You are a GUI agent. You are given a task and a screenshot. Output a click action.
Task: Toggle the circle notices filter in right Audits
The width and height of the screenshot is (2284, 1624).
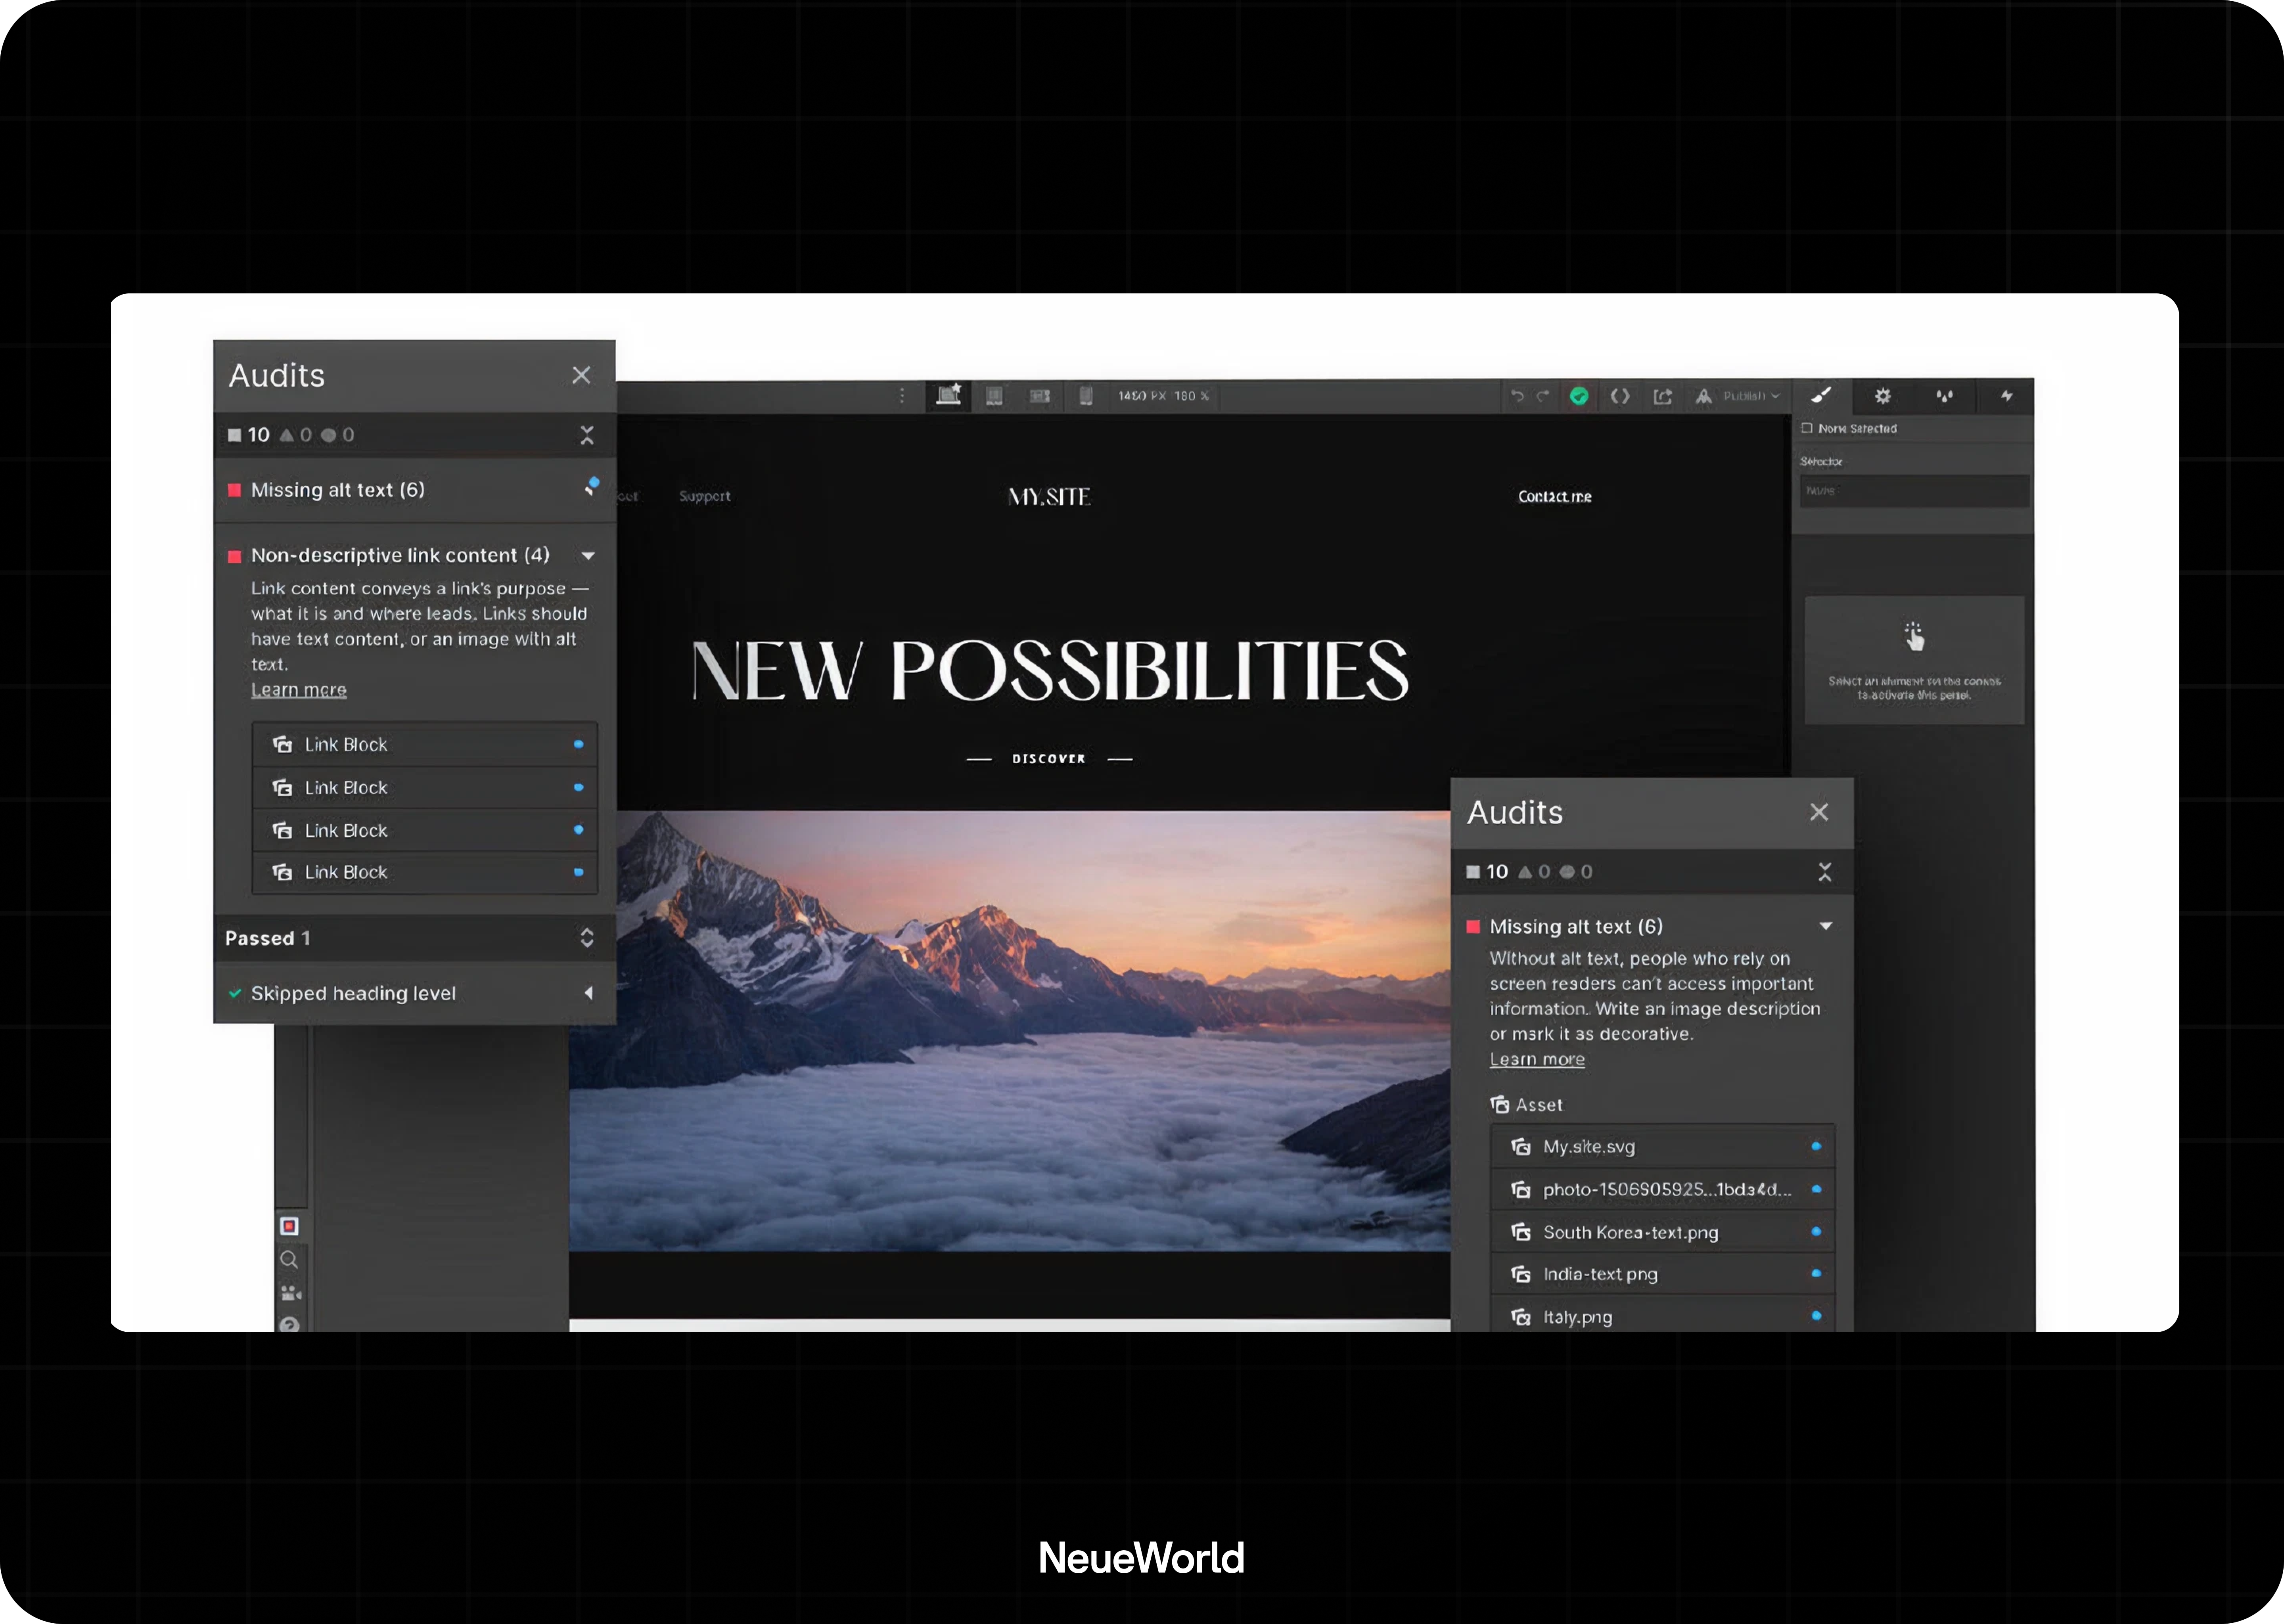(x=1576, y=872)
